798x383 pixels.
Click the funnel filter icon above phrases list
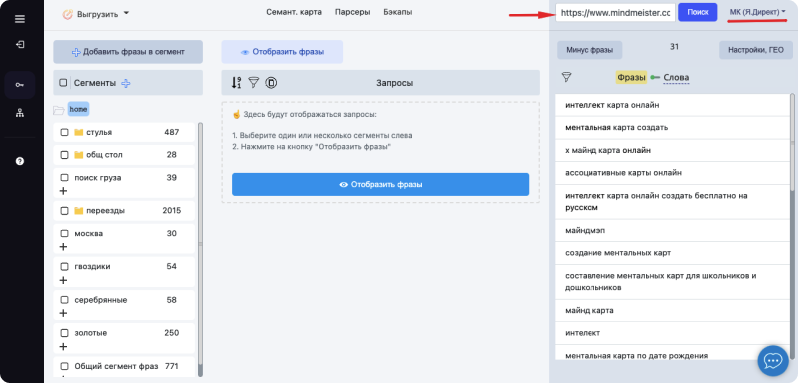(x=566, y=77)
